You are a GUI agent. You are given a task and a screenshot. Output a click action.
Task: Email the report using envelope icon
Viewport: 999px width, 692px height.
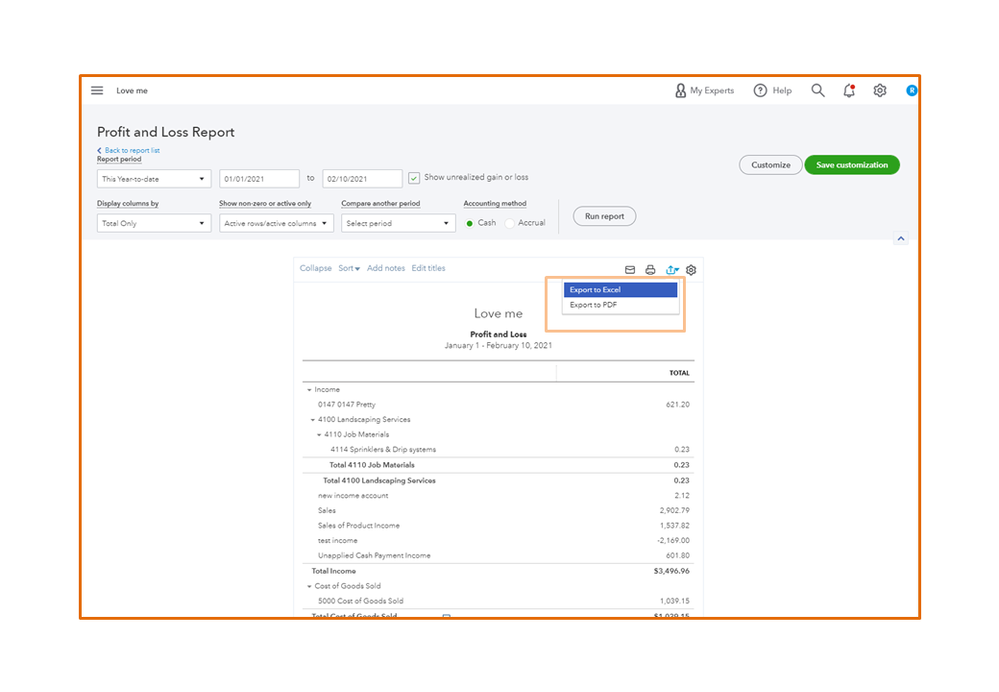(x=629, y=270)
